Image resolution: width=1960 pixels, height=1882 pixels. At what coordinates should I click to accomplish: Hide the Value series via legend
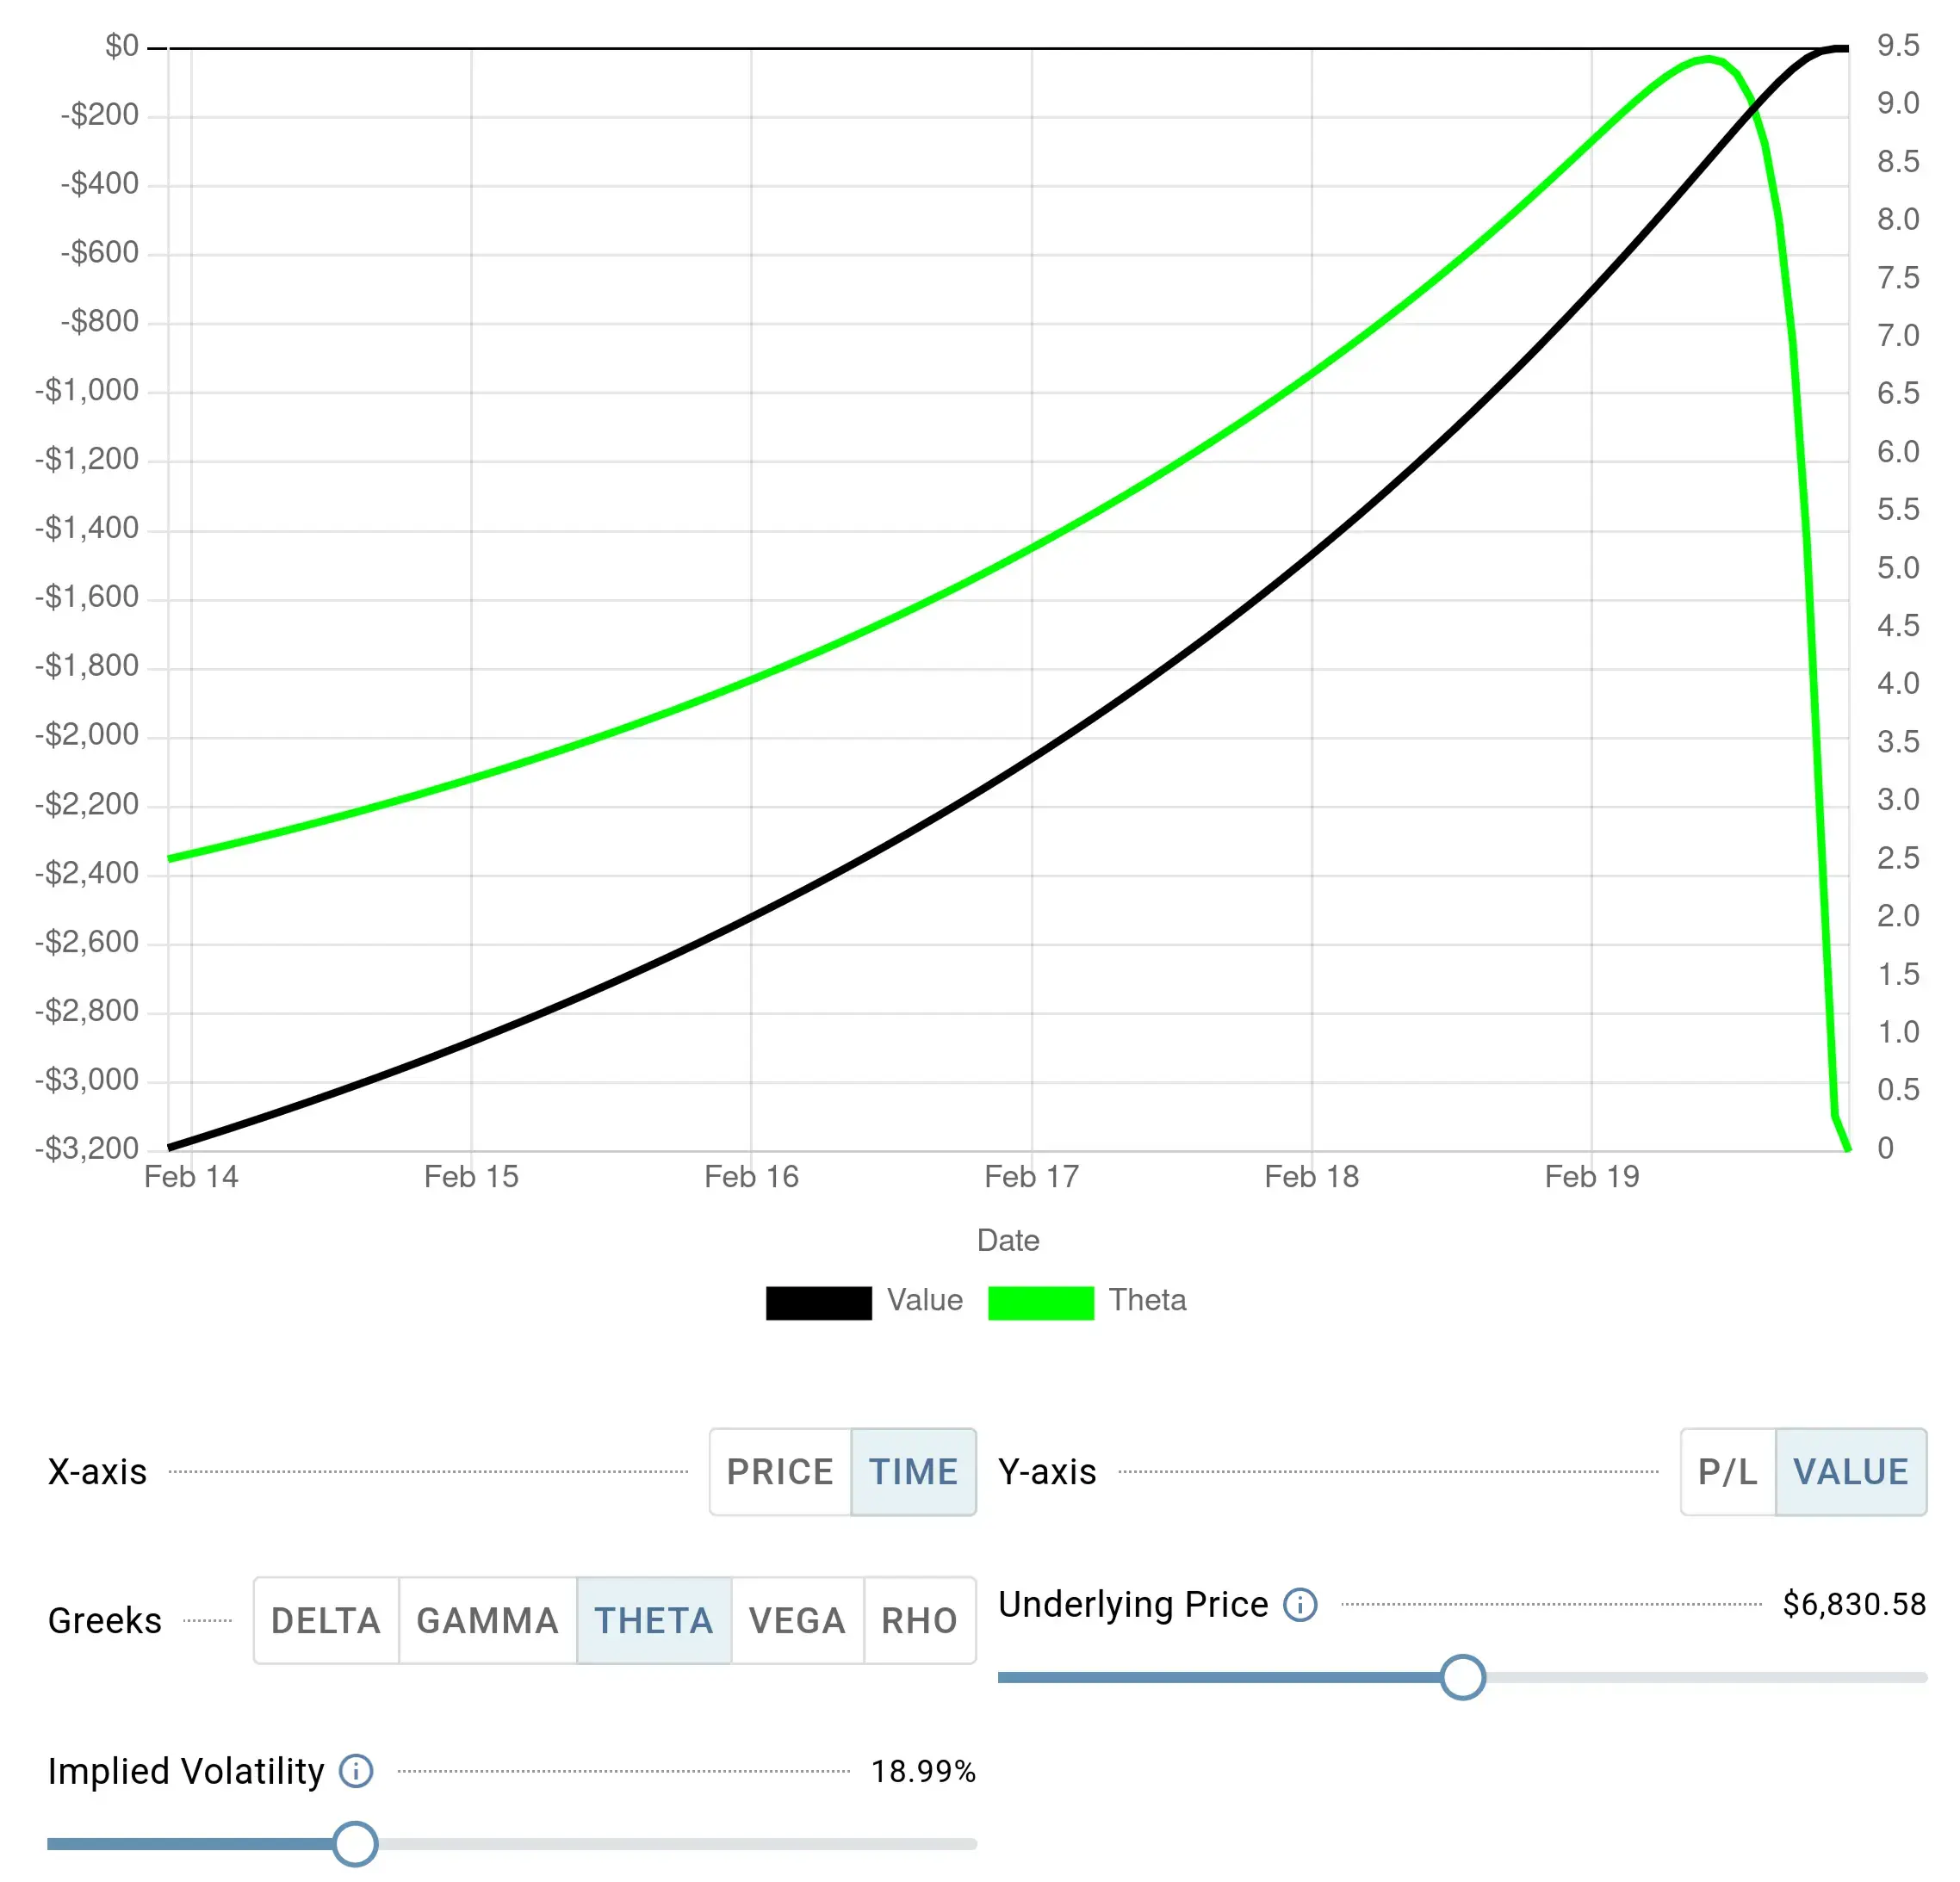tap(864, 1300)
